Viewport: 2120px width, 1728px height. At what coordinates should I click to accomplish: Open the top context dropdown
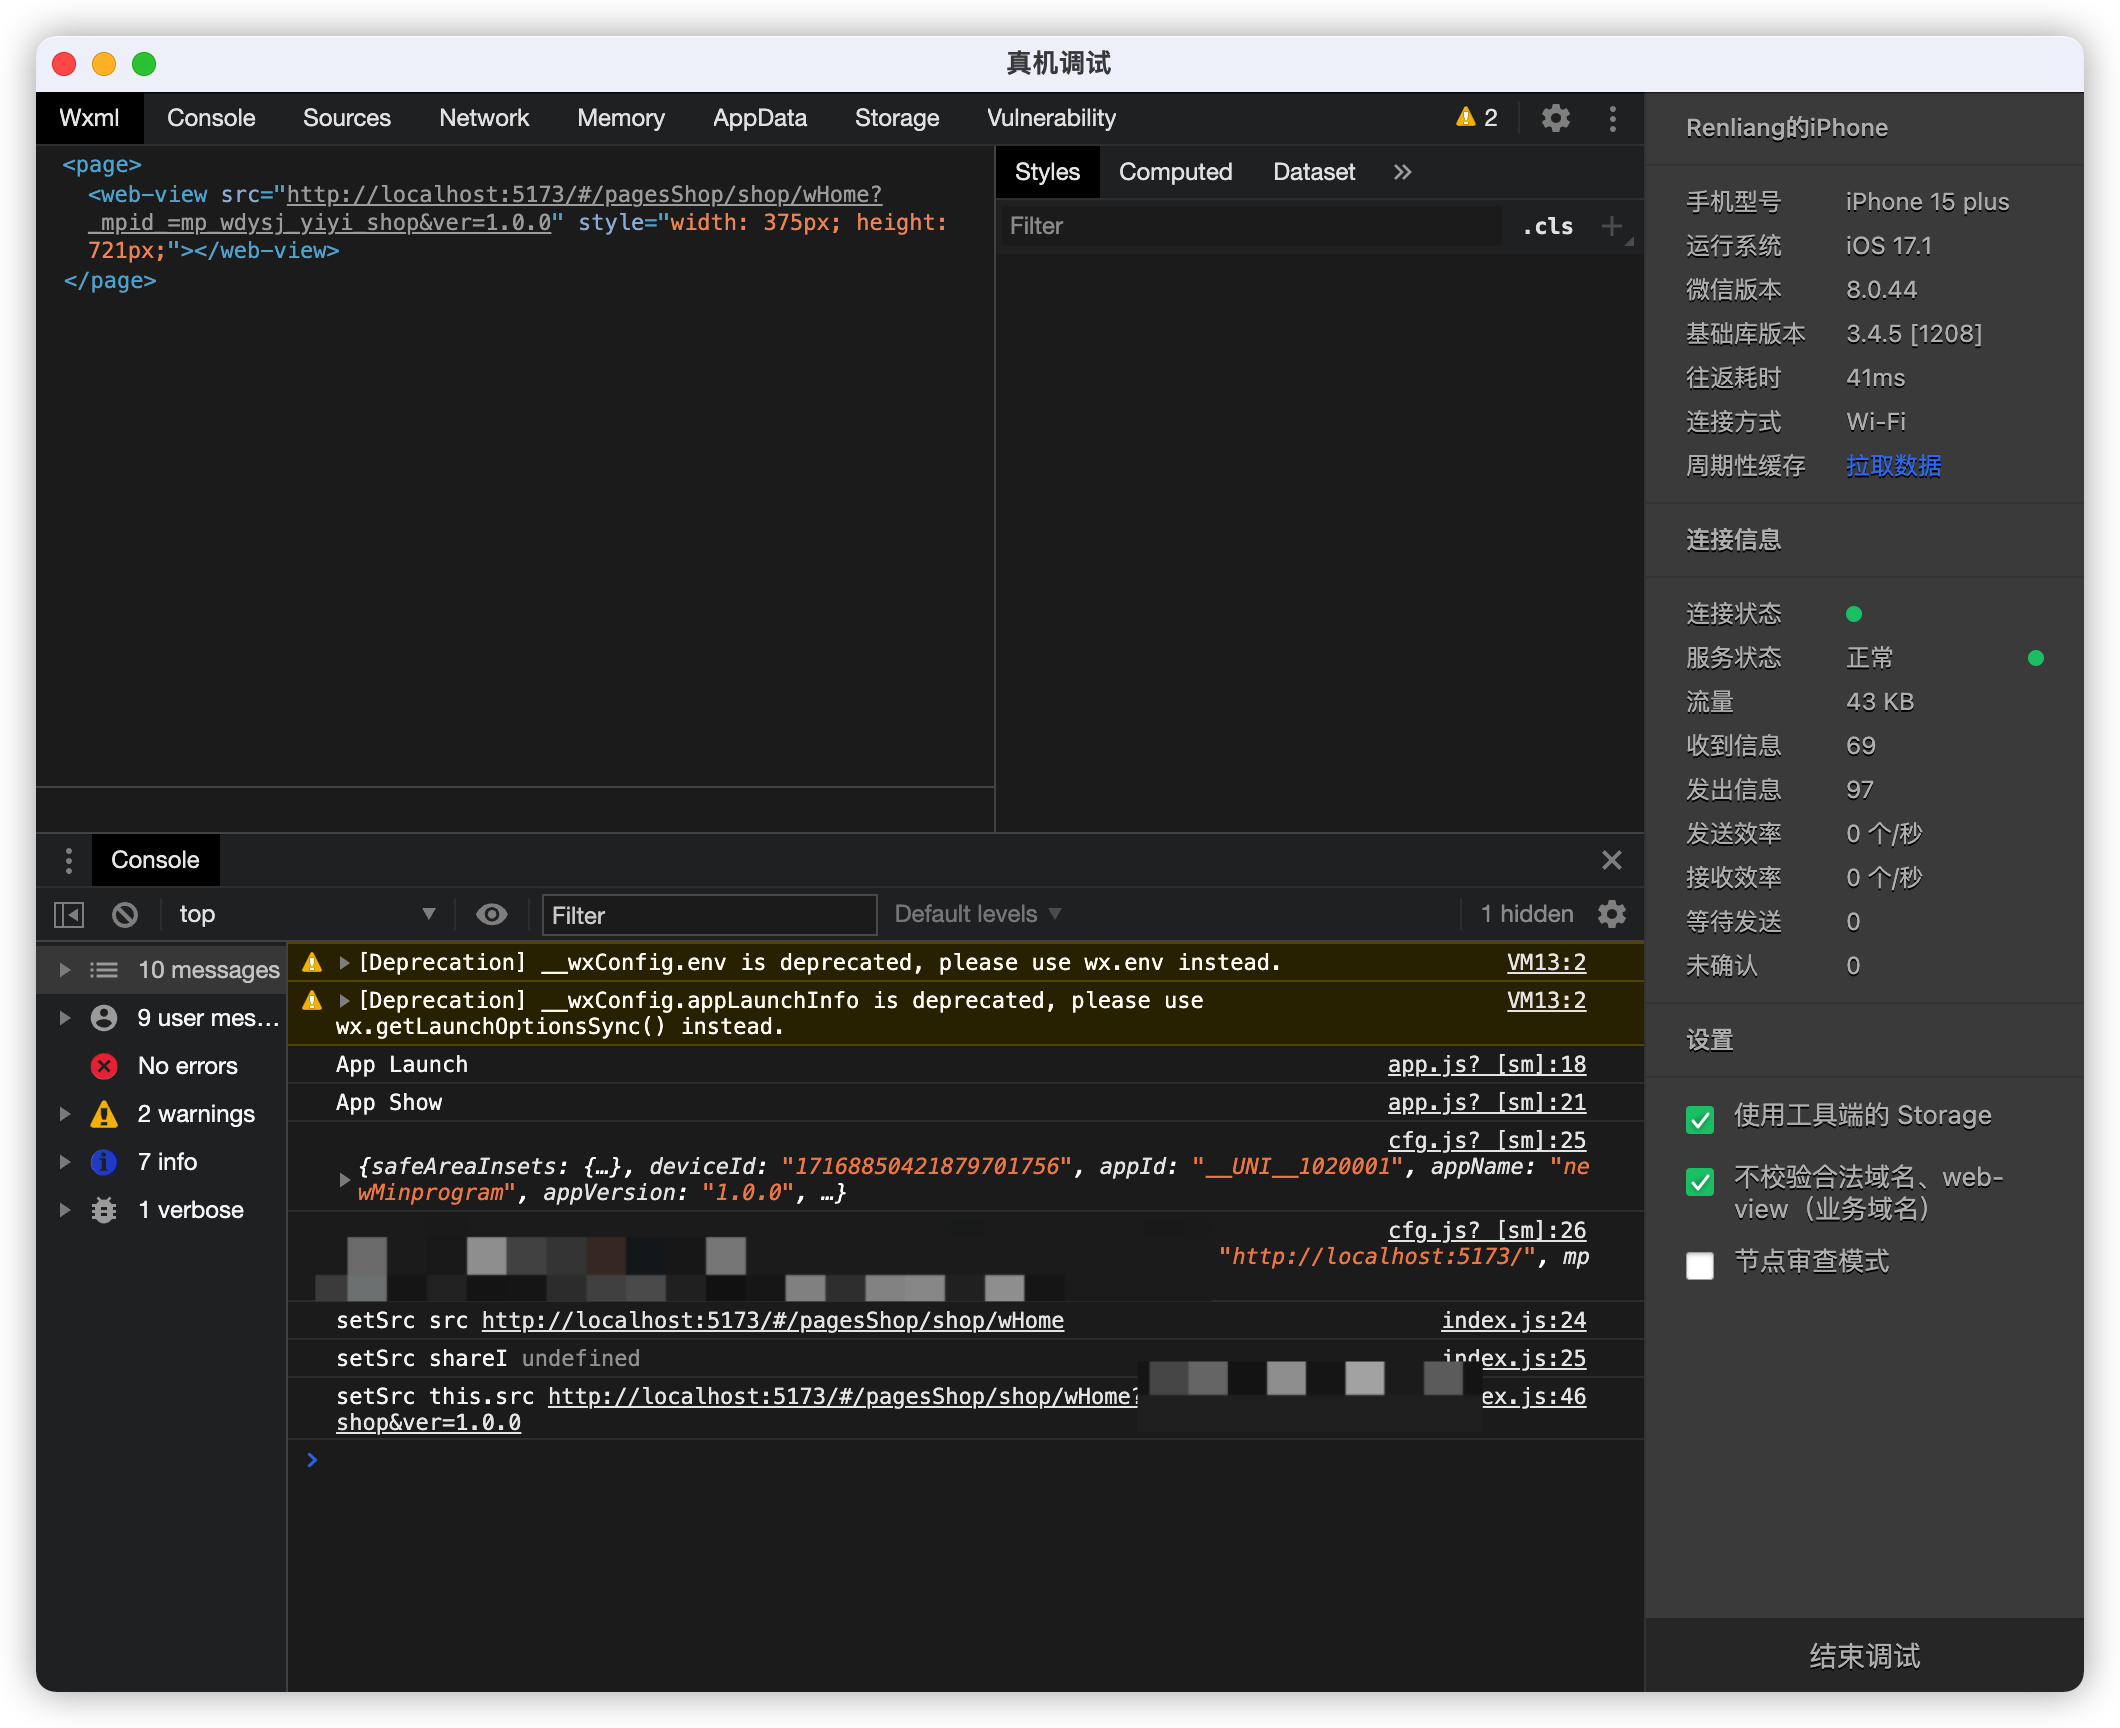[305, 914]
